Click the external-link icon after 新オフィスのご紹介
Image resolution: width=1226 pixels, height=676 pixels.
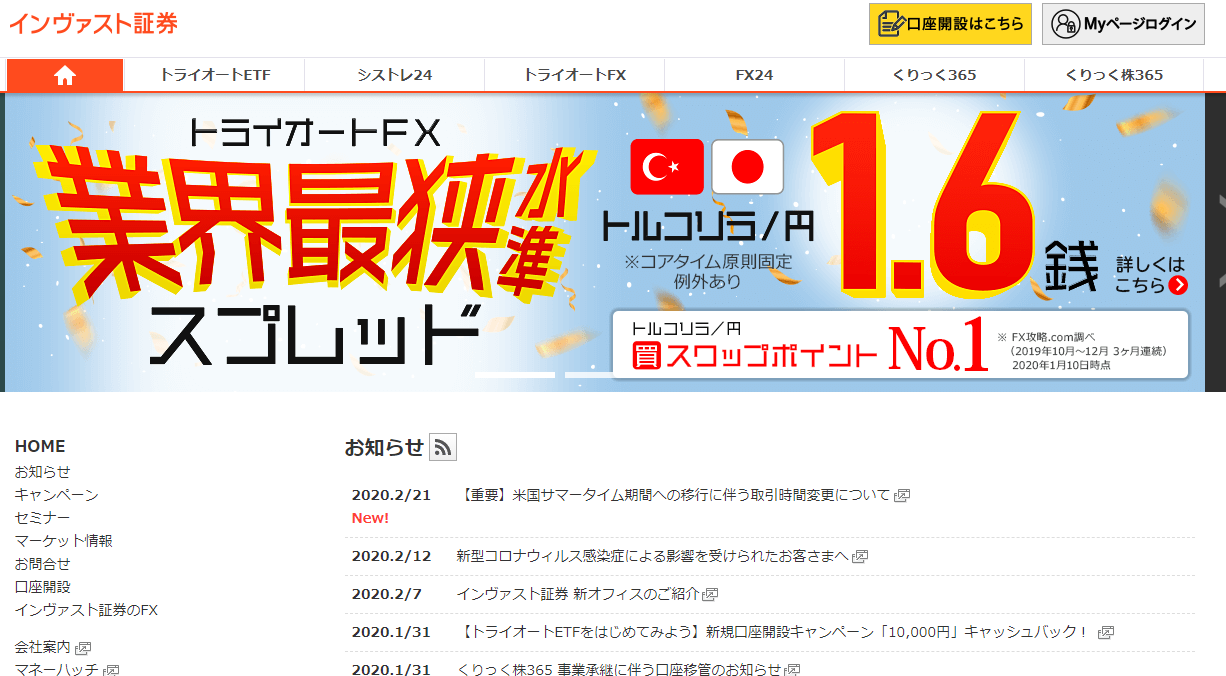click(x=710, y=594)
